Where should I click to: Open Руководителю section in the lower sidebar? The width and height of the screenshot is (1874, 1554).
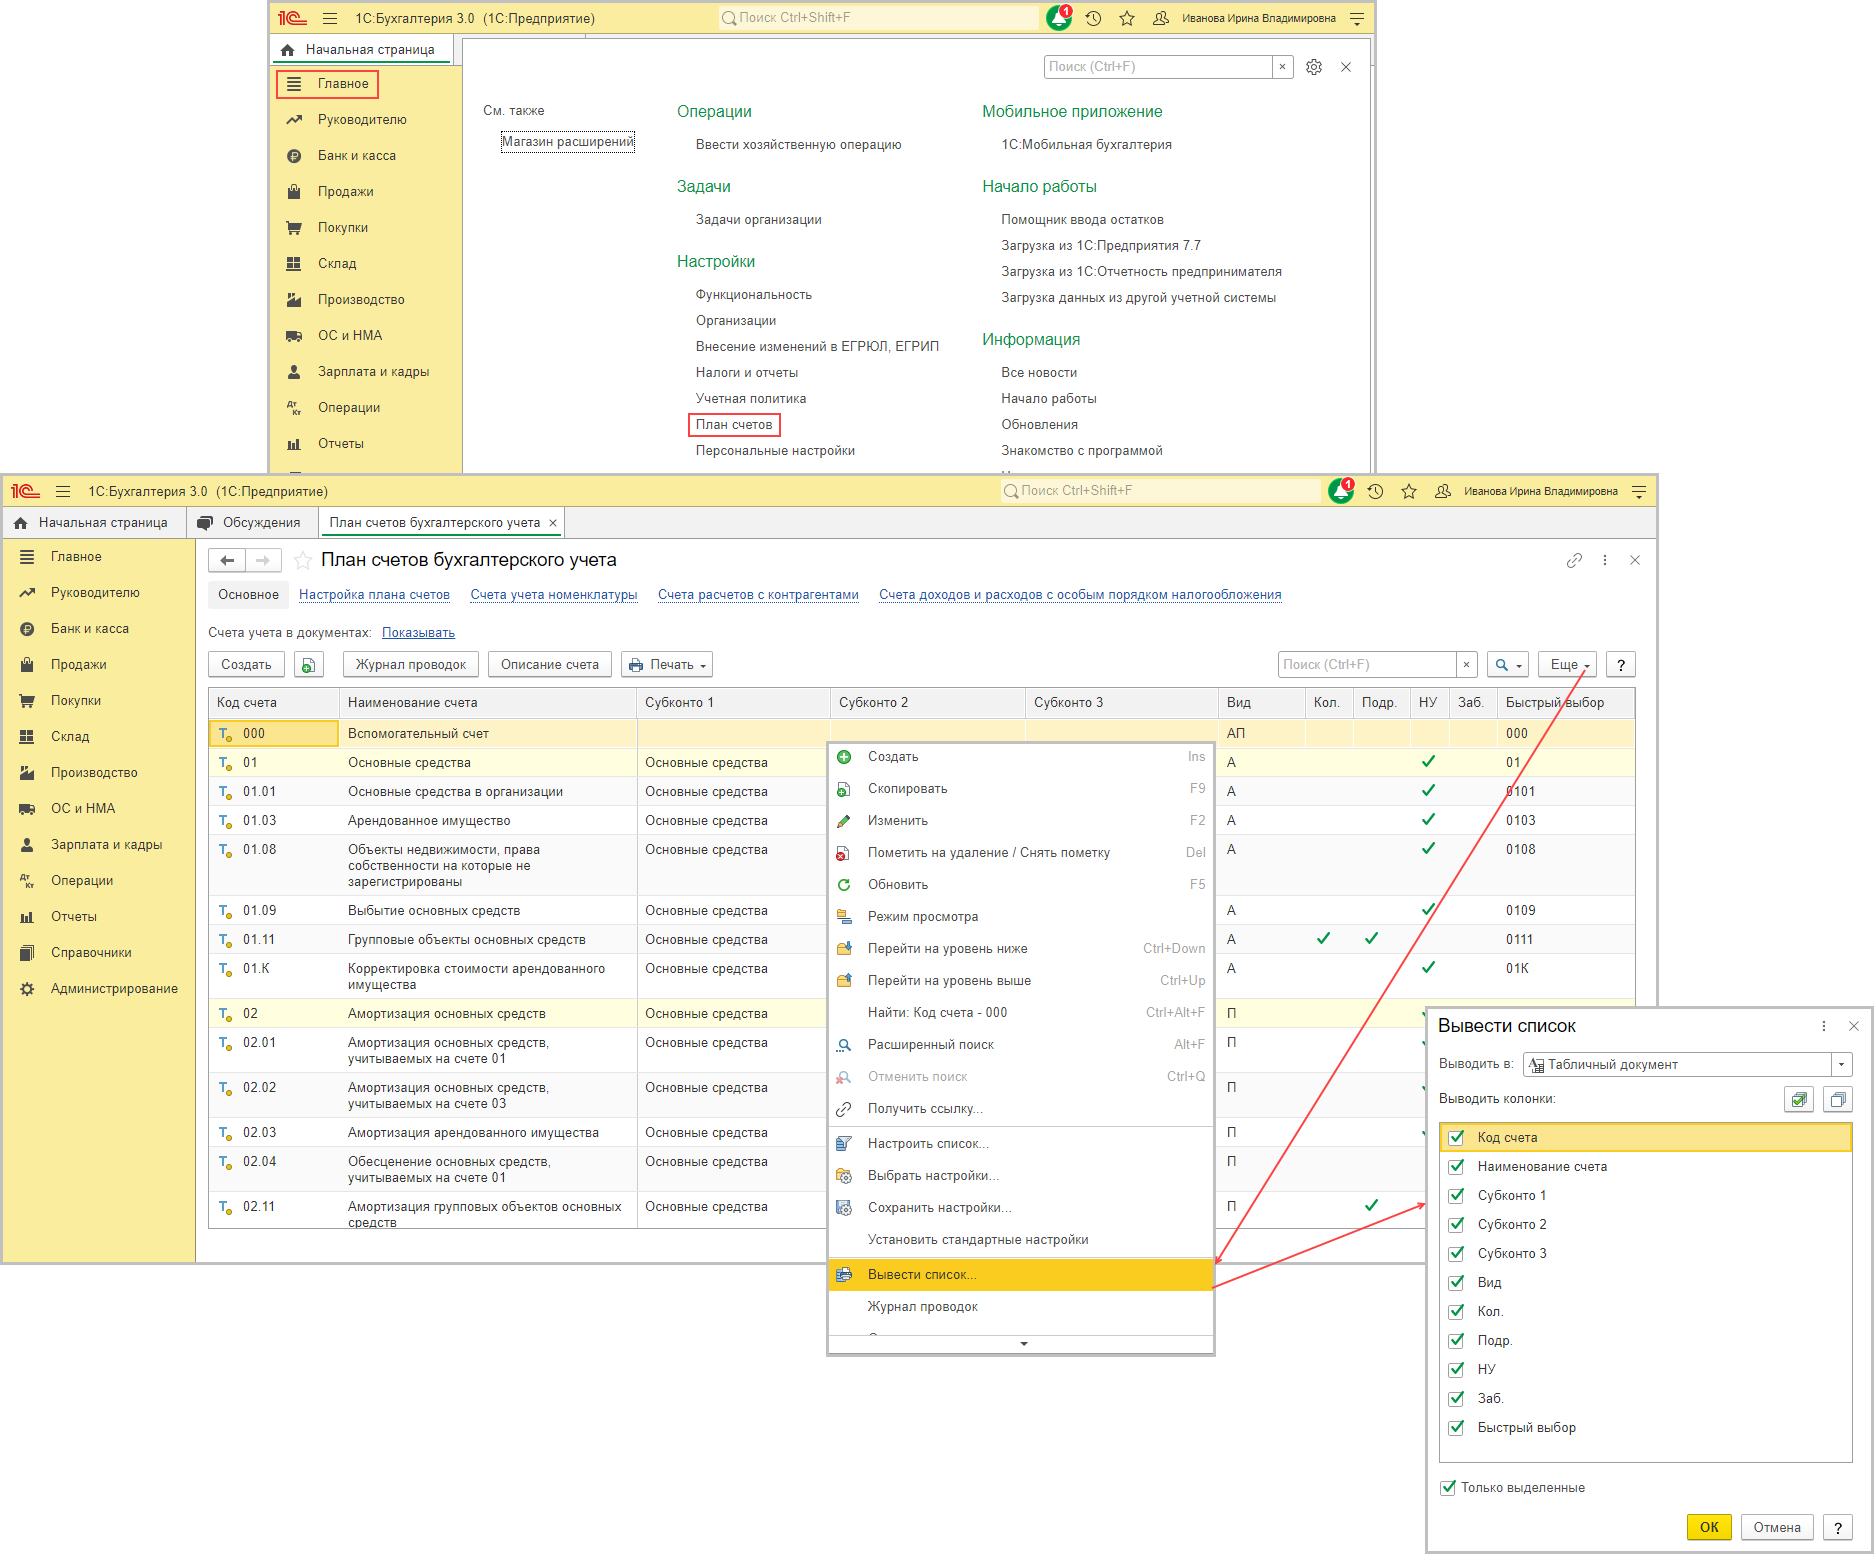click(x=95, y=593)
